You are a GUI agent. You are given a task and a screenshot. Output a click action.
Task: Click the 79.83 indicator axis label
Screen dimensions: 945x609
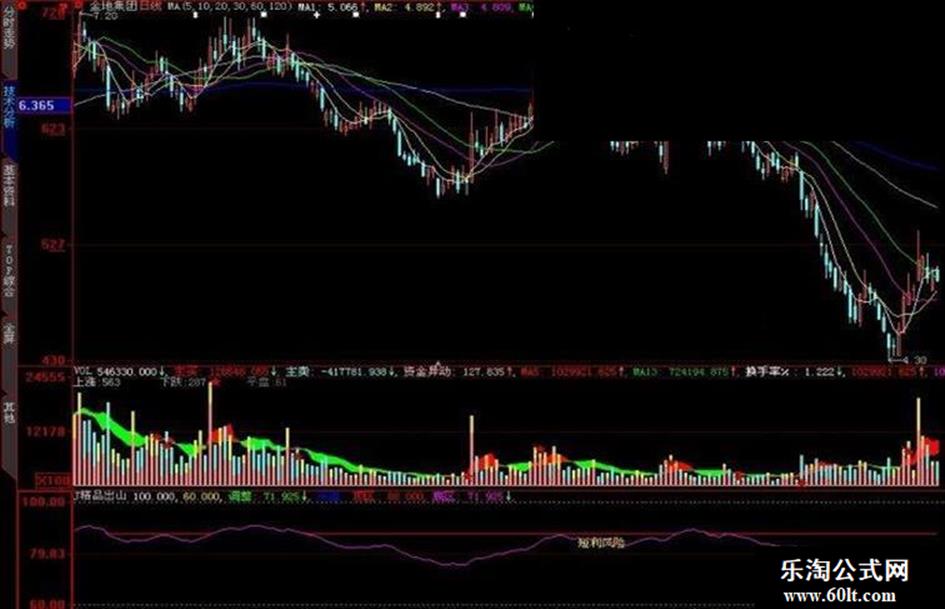coord(48,554)
